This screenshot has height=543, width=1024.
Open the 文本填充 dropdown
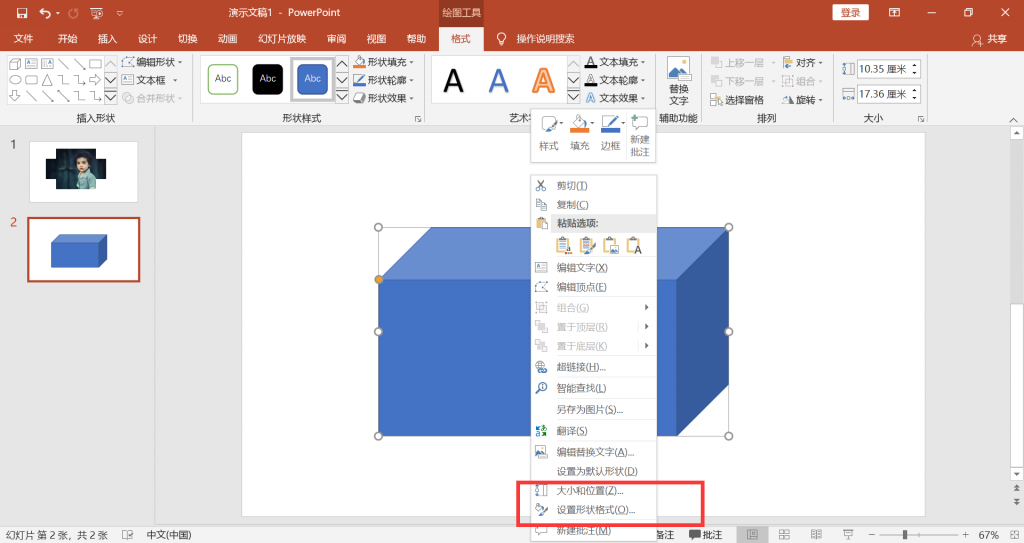(615, 62)
